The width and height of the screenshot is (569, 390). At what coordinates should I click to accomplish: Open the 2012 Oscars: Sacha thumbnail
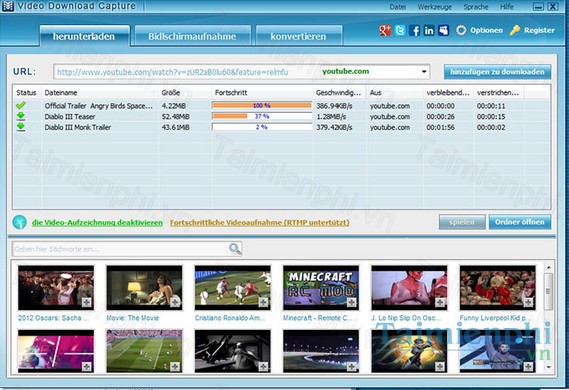click(x=56, y=288)
